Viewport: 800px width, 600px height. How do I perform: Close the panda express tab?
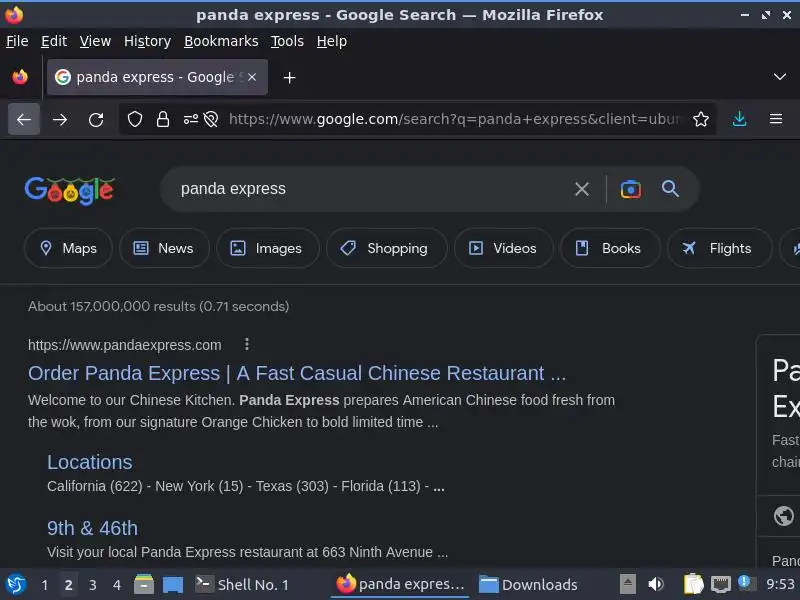point(252,77)
